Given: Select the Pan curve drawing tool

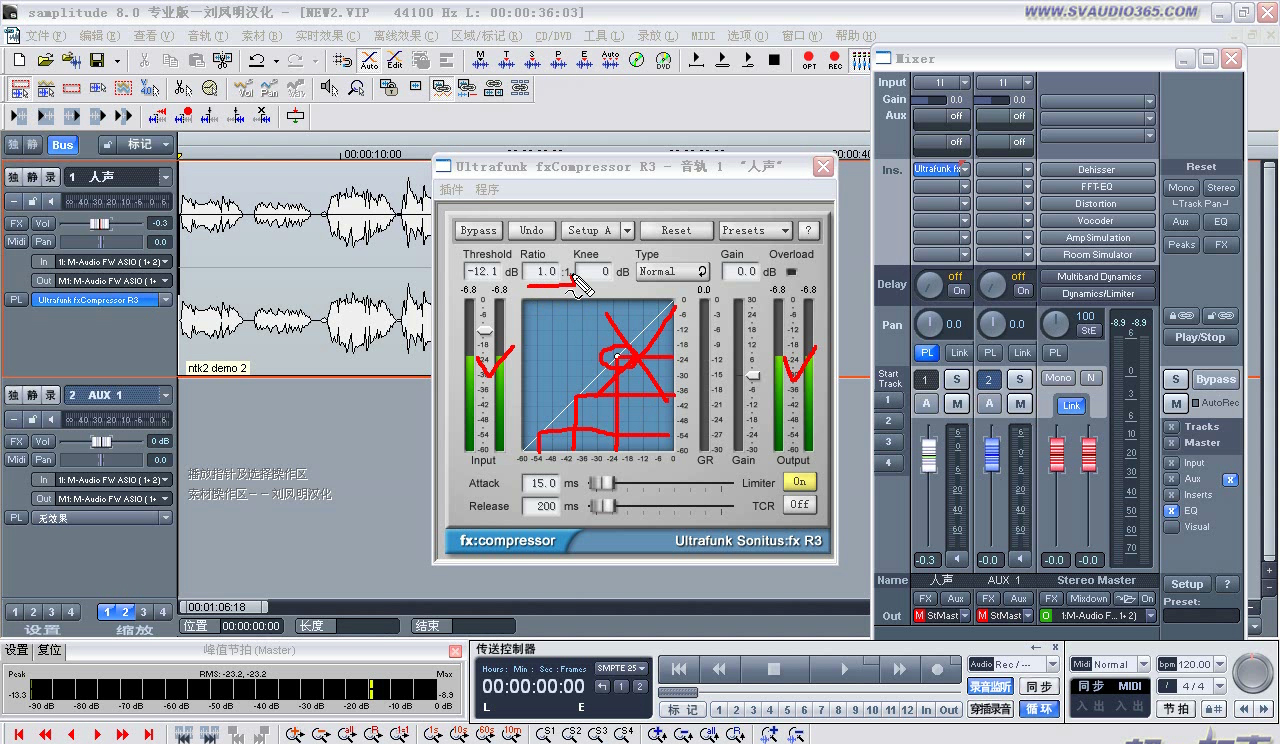Looking at the screenshot, I should tap(270, 89).
